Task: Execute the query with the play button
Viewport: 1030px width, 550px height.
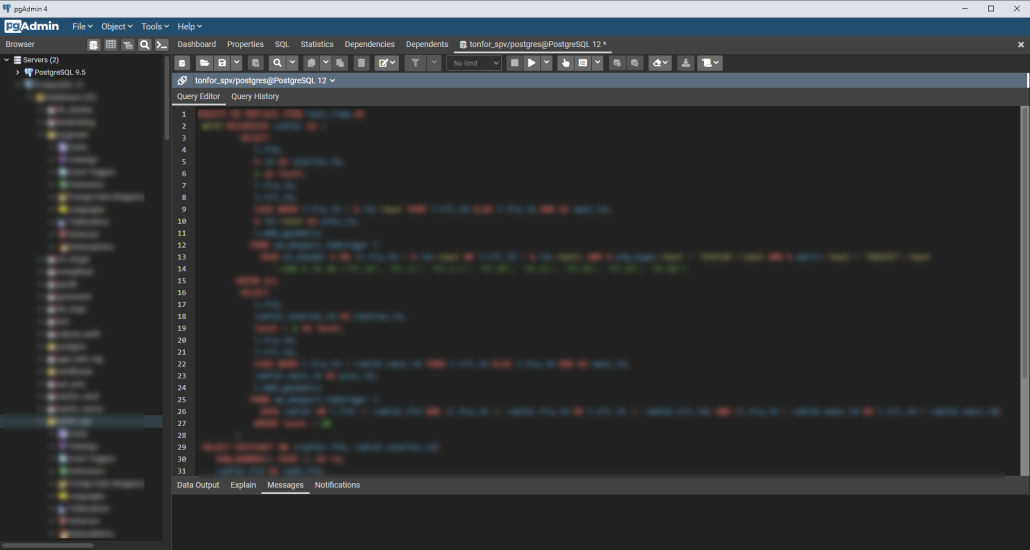Action: (532, 63)
